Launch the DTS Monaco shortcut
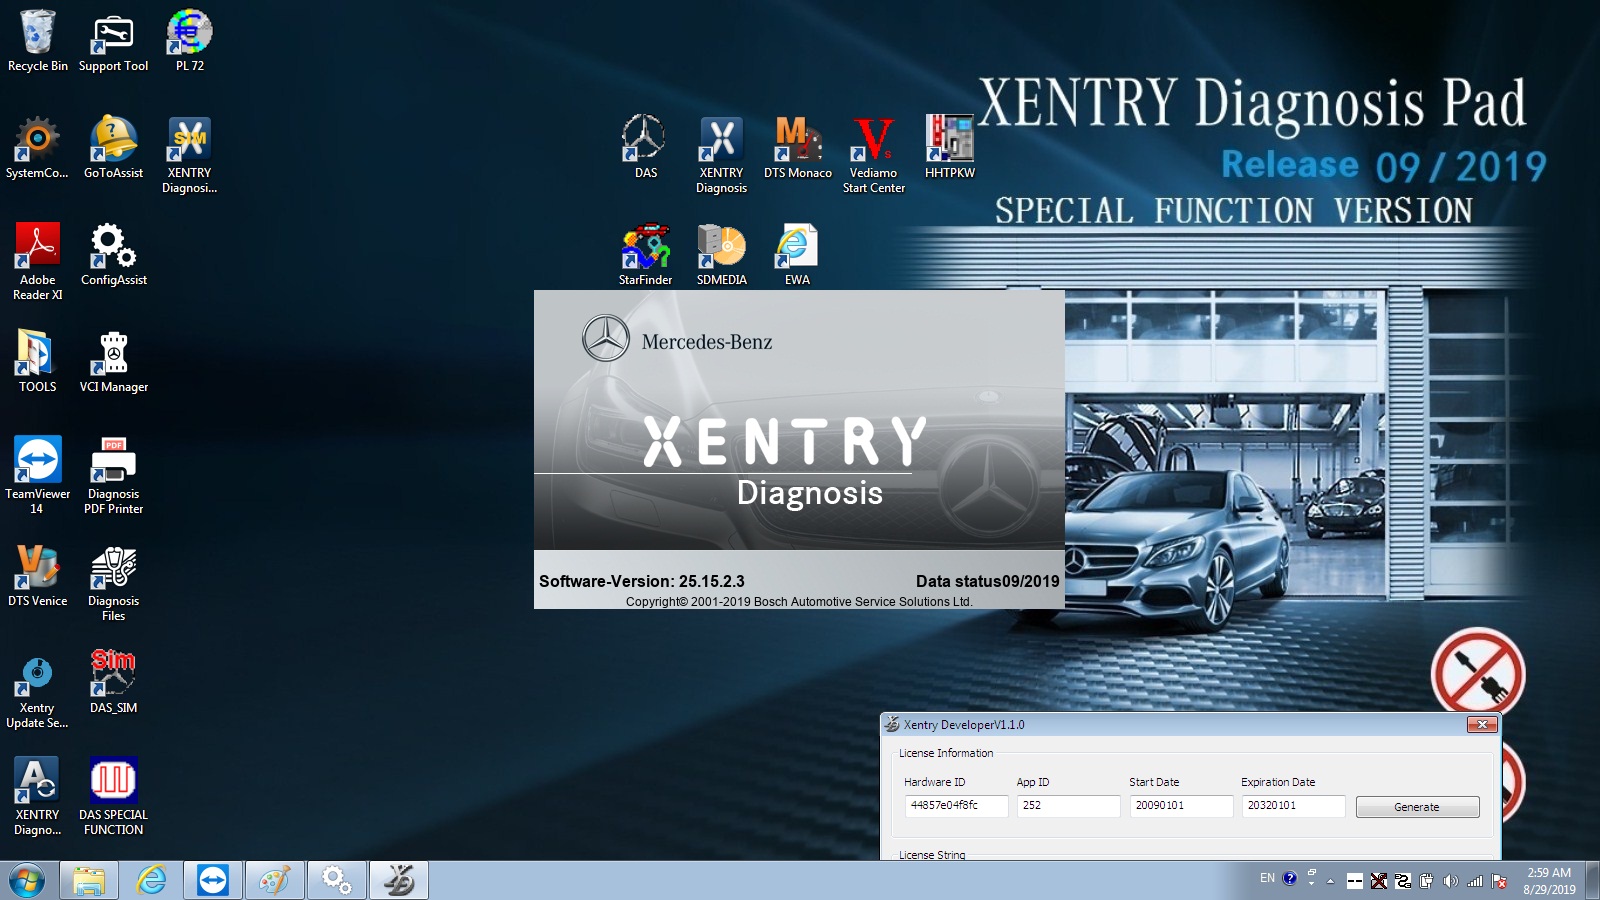 [797, 147]
